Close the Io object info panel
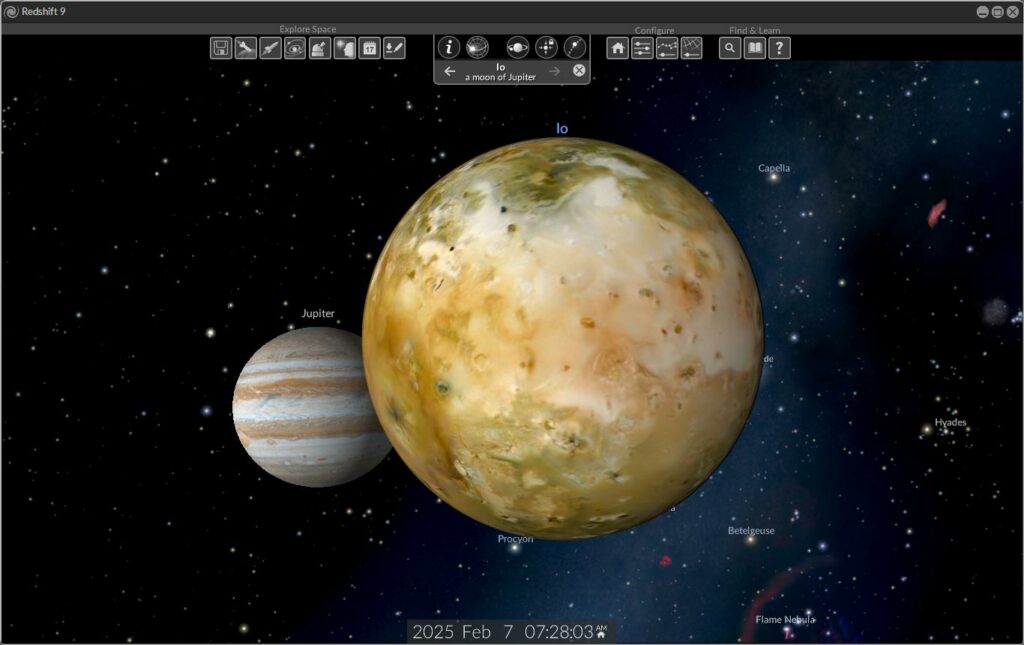 point(578,71)
